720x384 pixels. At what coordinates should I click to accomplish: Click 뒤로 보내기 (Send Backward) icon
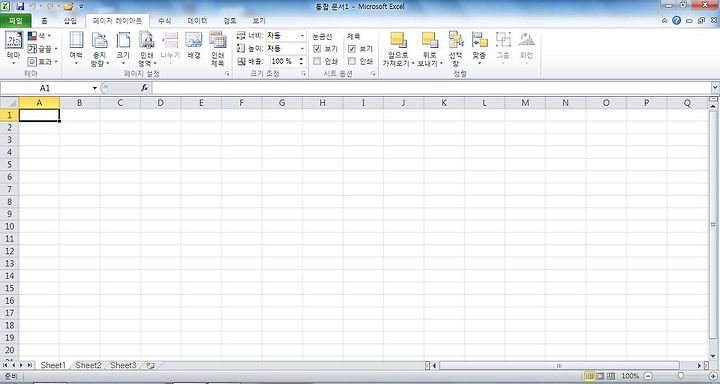430,40
